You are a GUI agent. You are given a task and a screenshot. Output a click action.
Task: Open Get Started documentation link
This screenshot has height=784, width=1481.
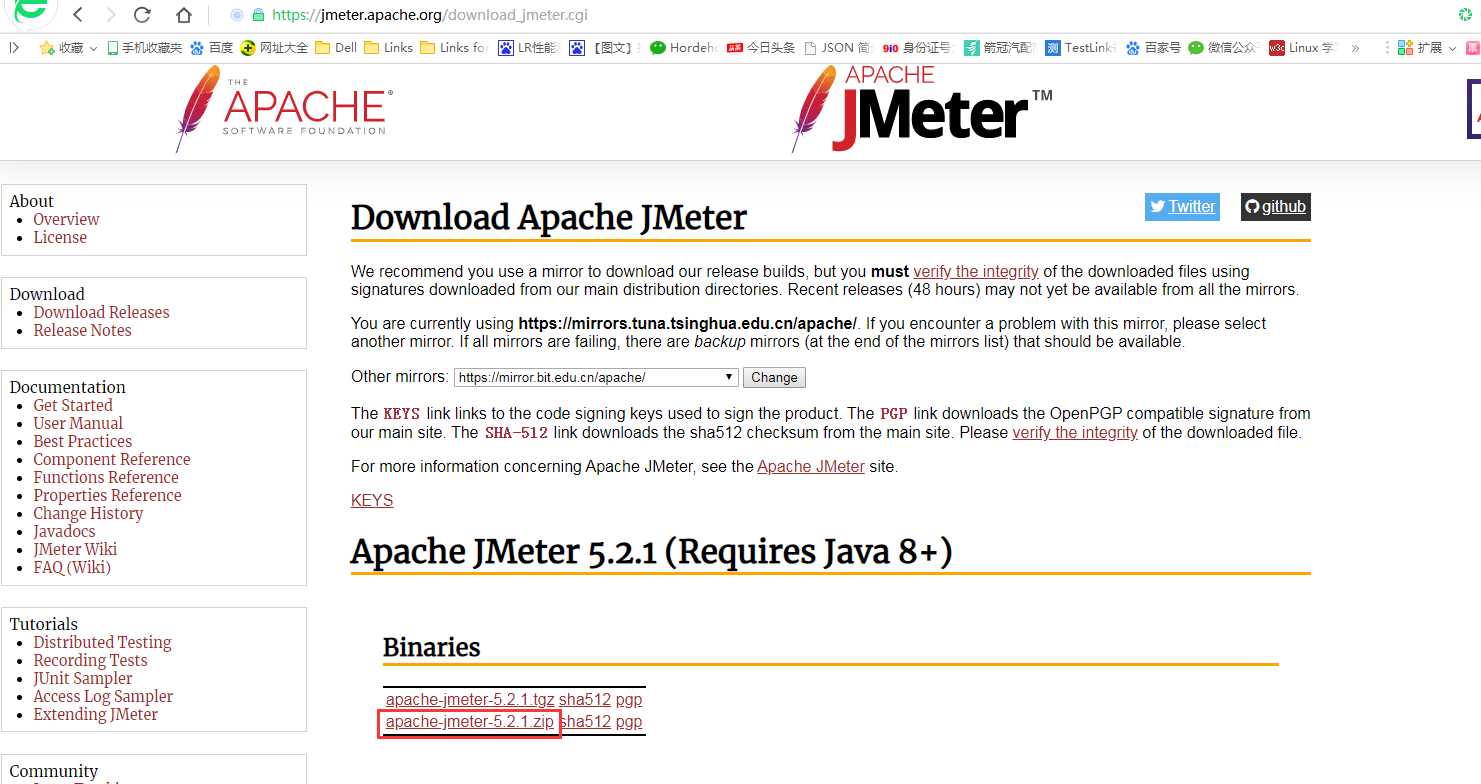pyautogui.click(x=73, y=405)
